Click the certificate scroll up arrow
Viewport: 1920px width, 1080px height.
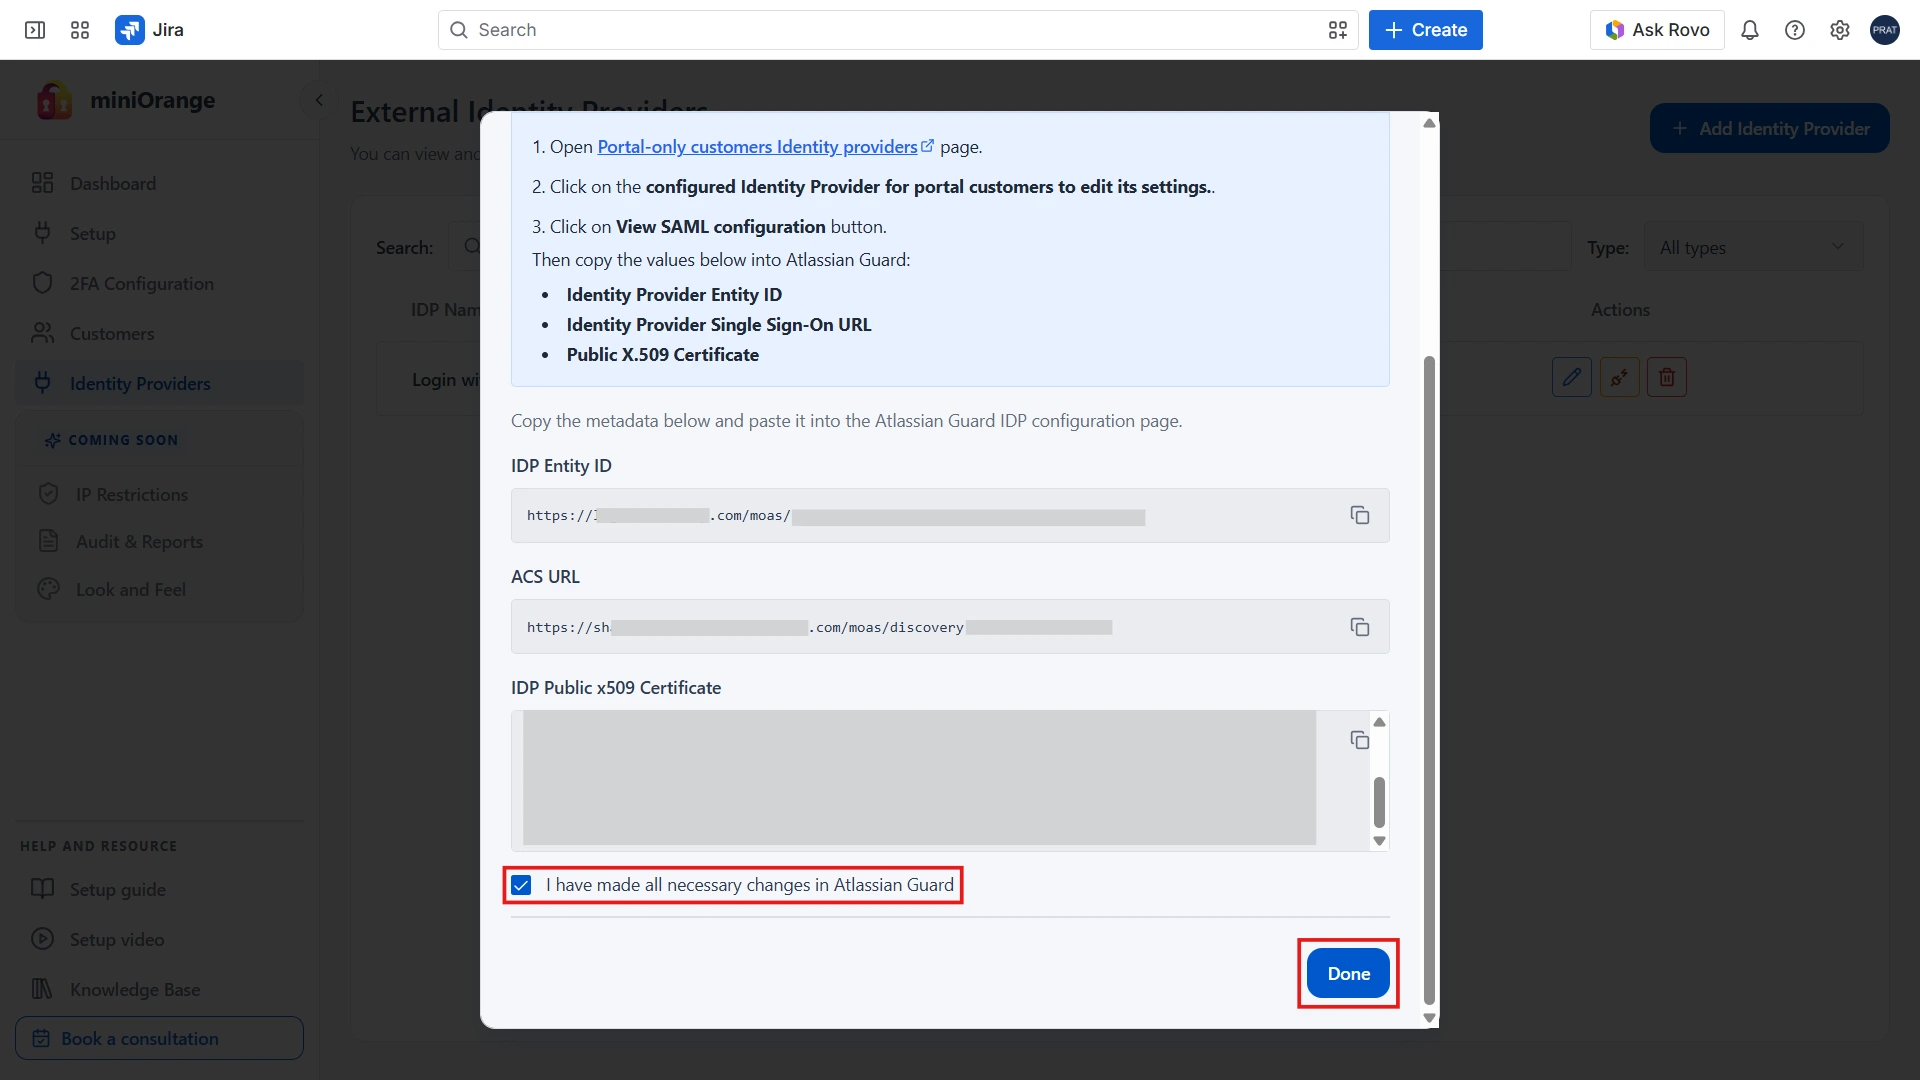click(x=1379, y=722)
